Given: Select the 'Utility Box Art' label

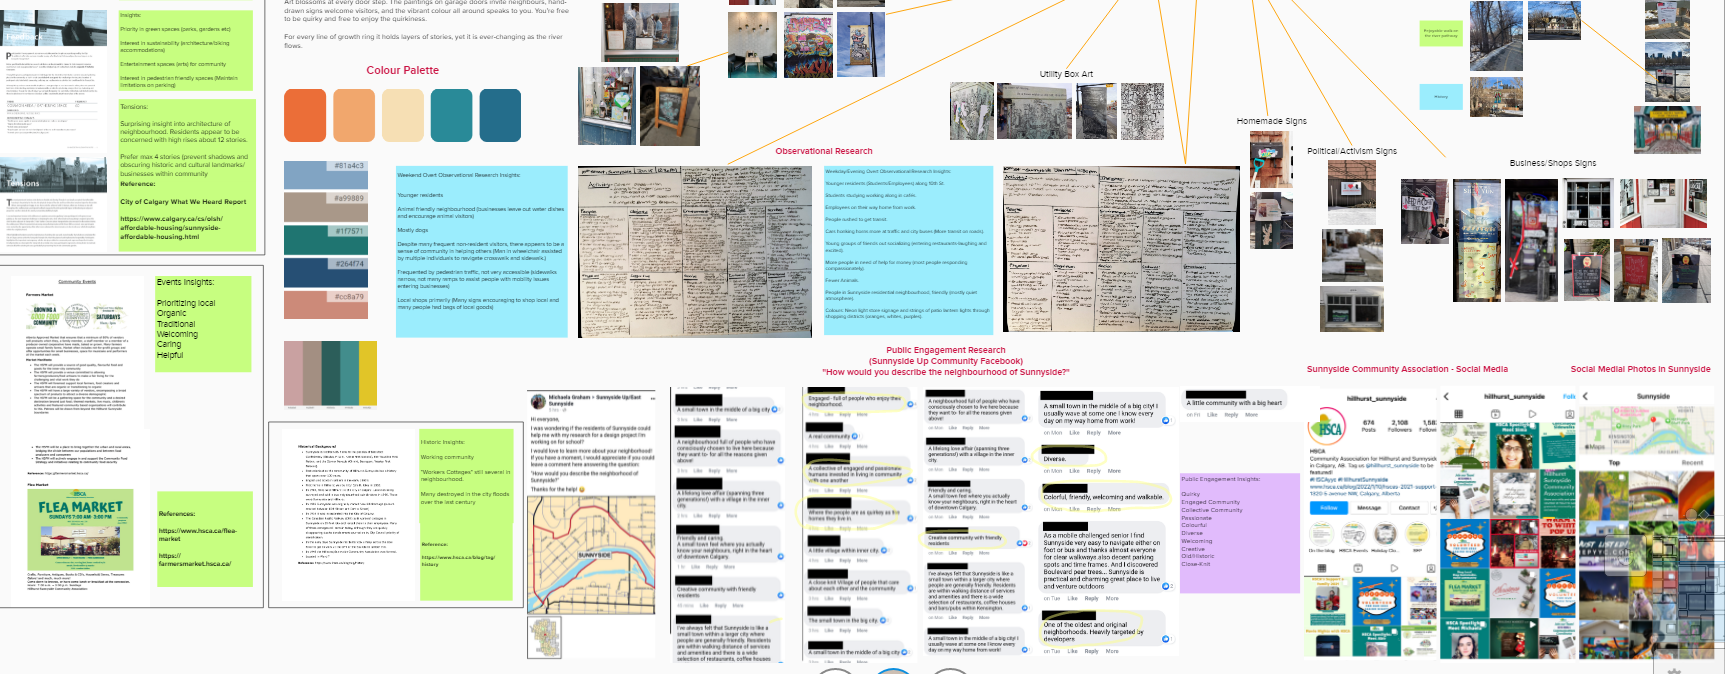Looking at the screenshot, I should [1066, 74].
